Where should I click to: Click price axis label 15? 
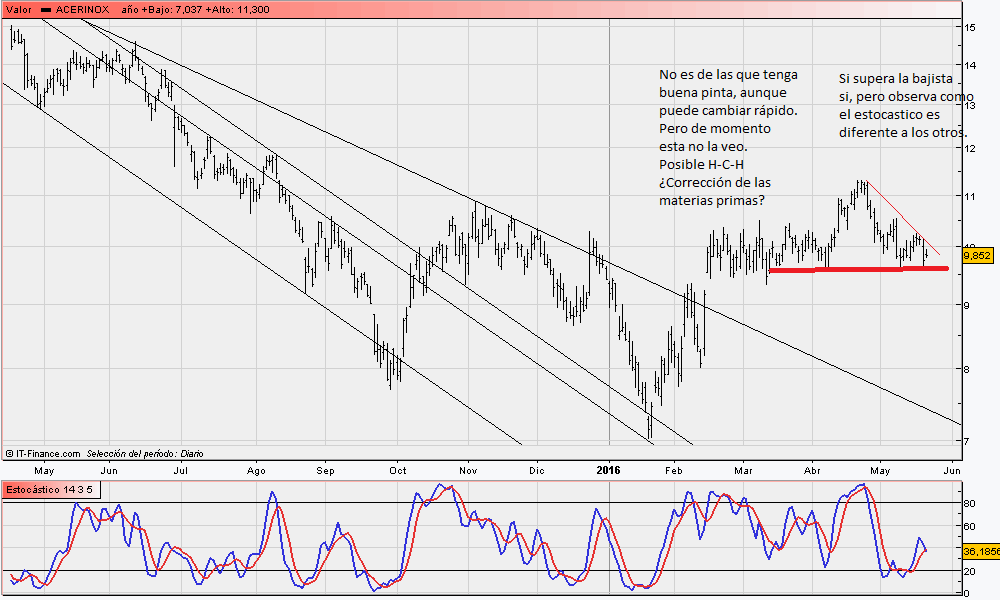(x=970, y=27)
